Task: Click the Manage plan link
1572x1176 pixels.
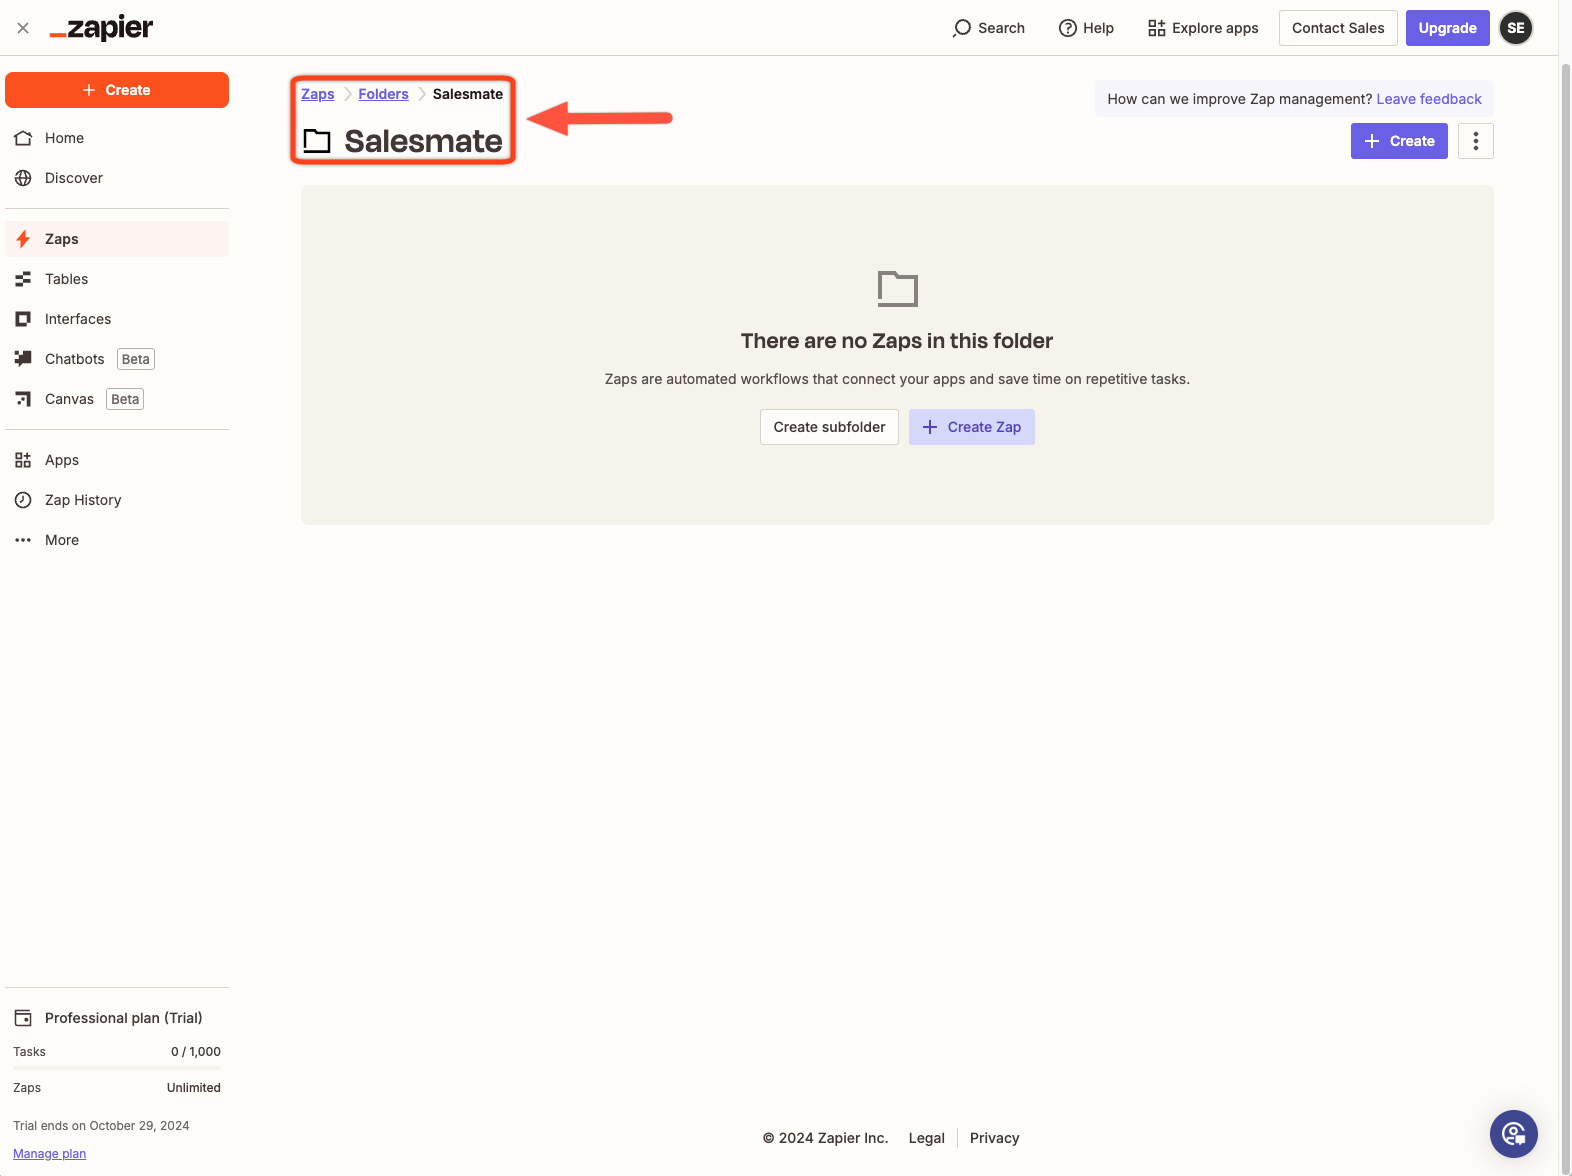Action: [x=49, y=1154]
